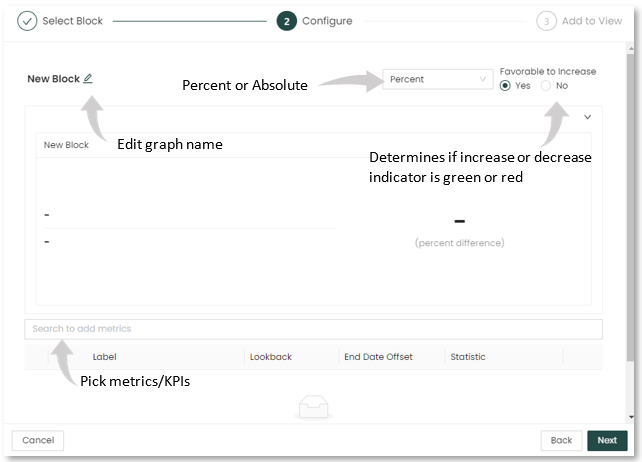Click the scrollbar down arrow
Screen dimensions: 642x462
click(x=632, y=415)
